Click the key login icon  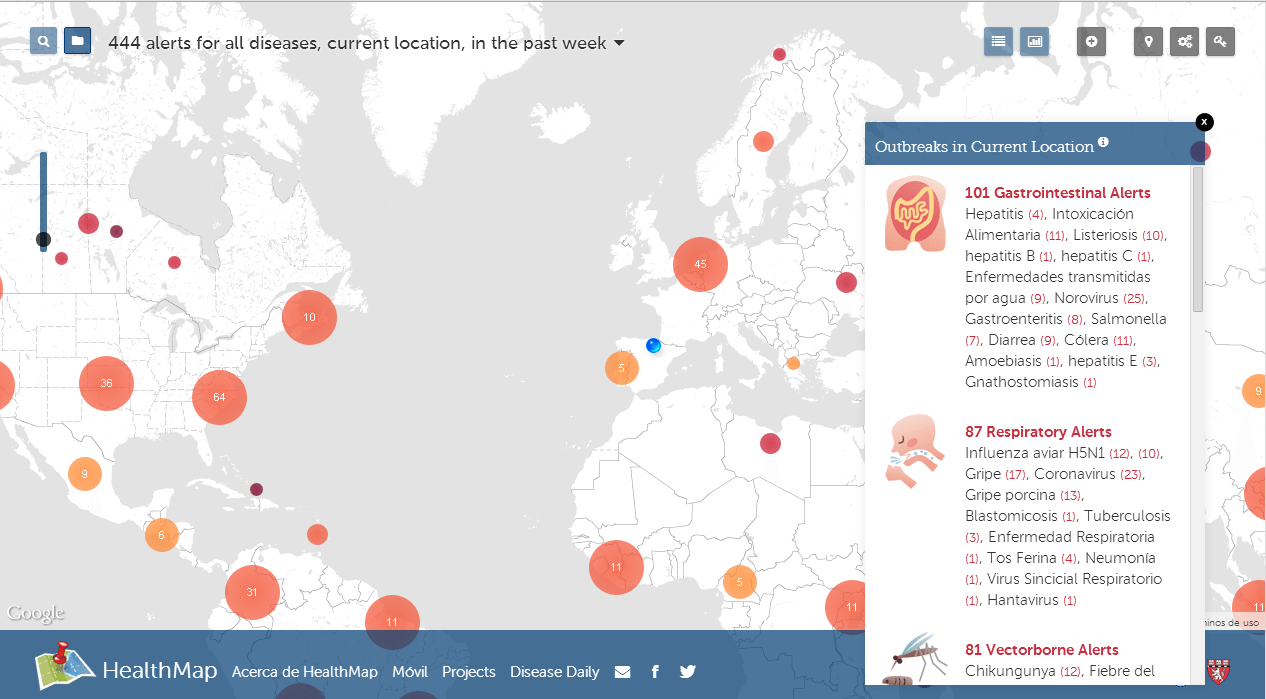1220,41
